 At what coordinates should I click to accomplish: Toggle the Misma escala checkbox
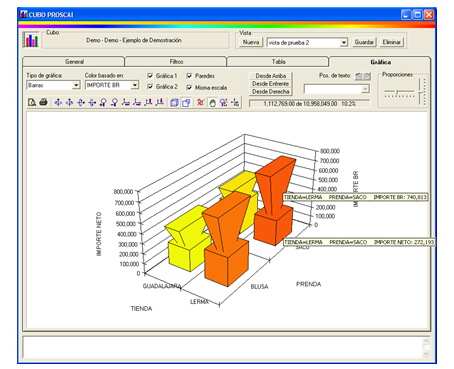pos(189,88)
